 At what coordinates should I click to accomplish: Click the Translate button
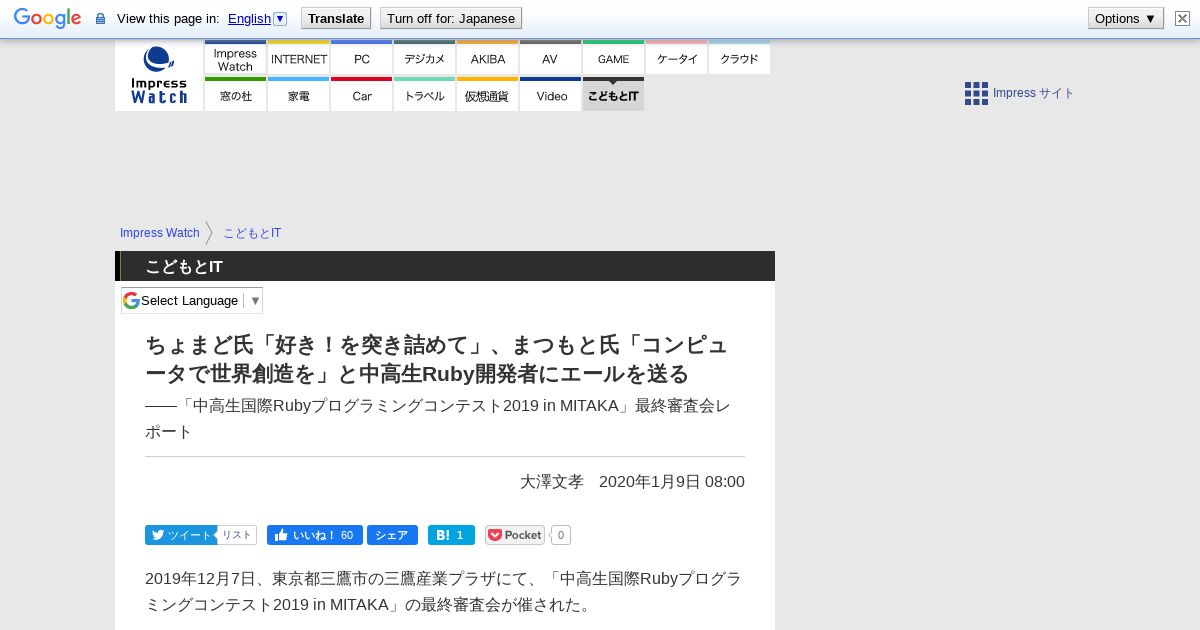click(x=336, y=18)
